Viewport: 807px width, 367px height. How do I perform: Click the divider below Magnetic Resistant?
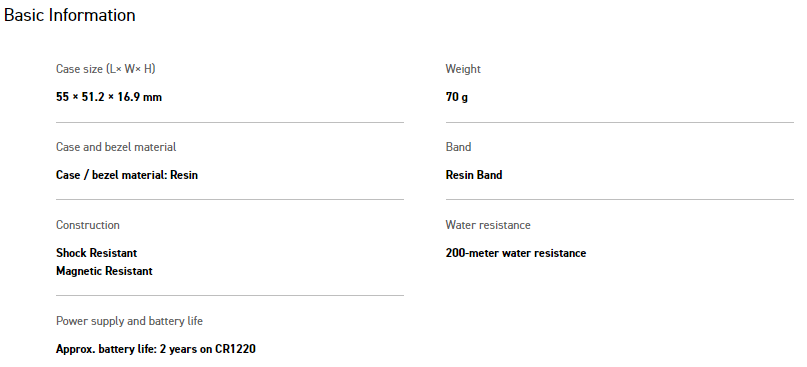click(230, 295)
